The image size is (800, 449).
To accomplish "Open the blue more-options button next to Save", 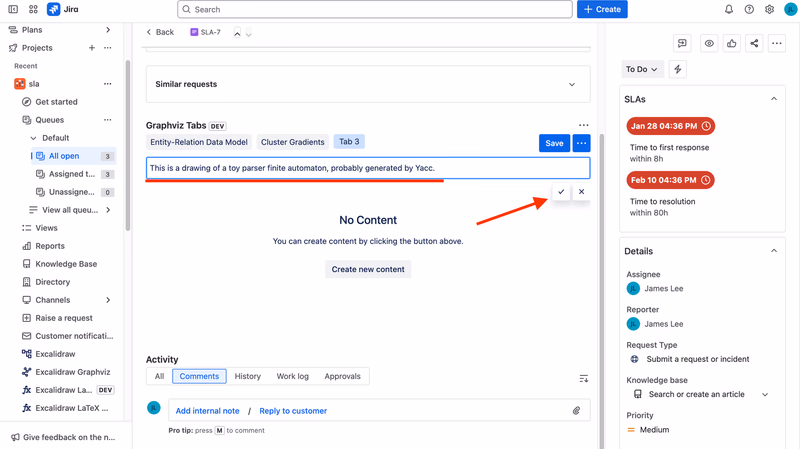I will click(x=582, y=143).
